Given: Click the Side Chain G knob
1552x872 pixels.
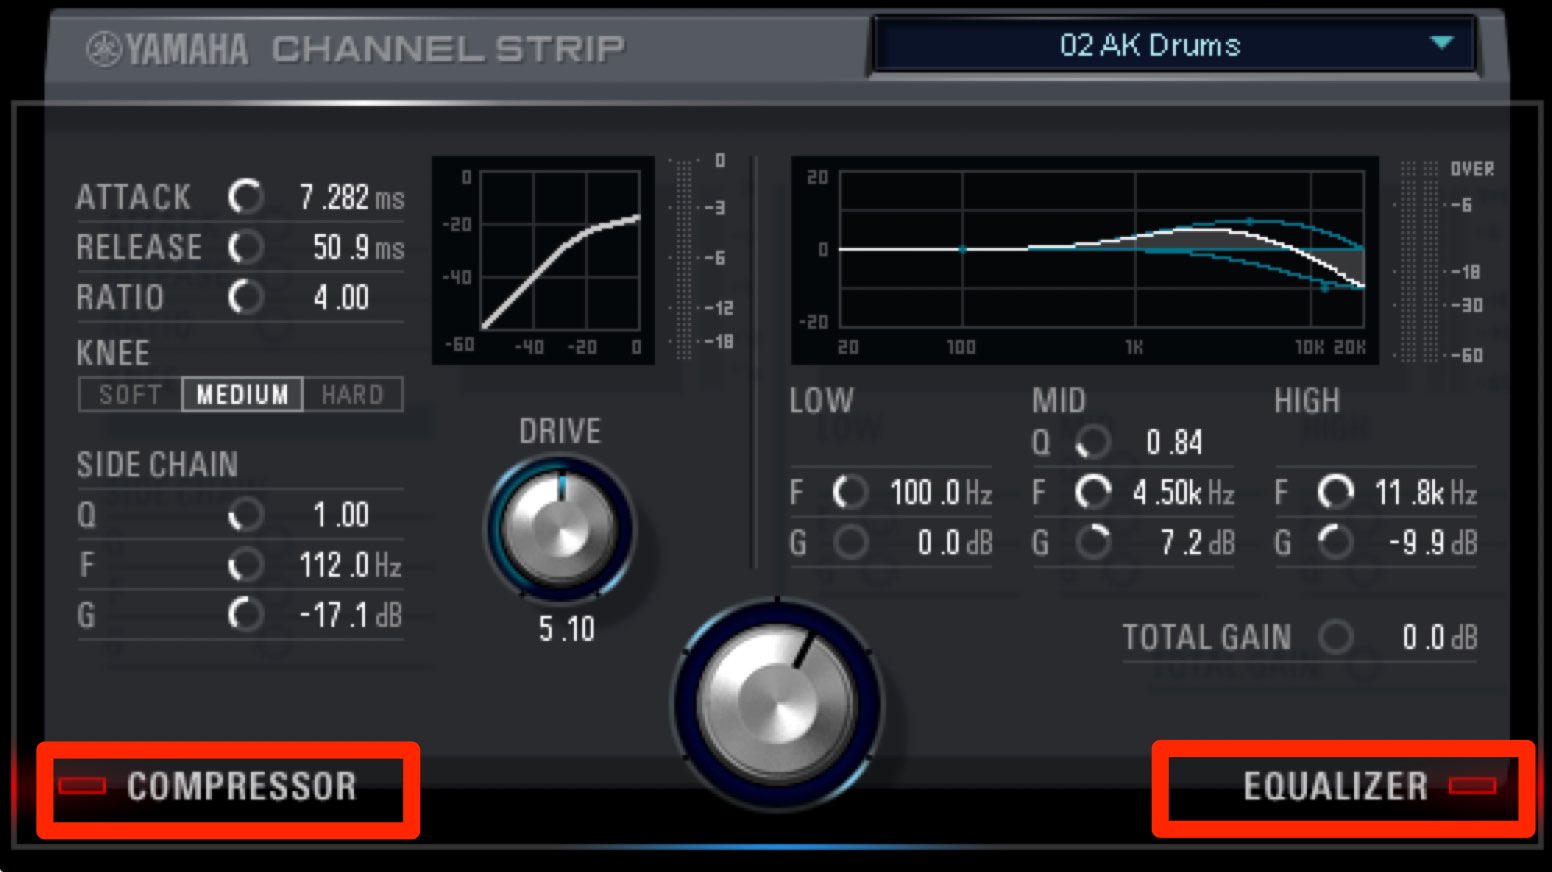Looking at the screenshot, I should [x=245, y=614].
